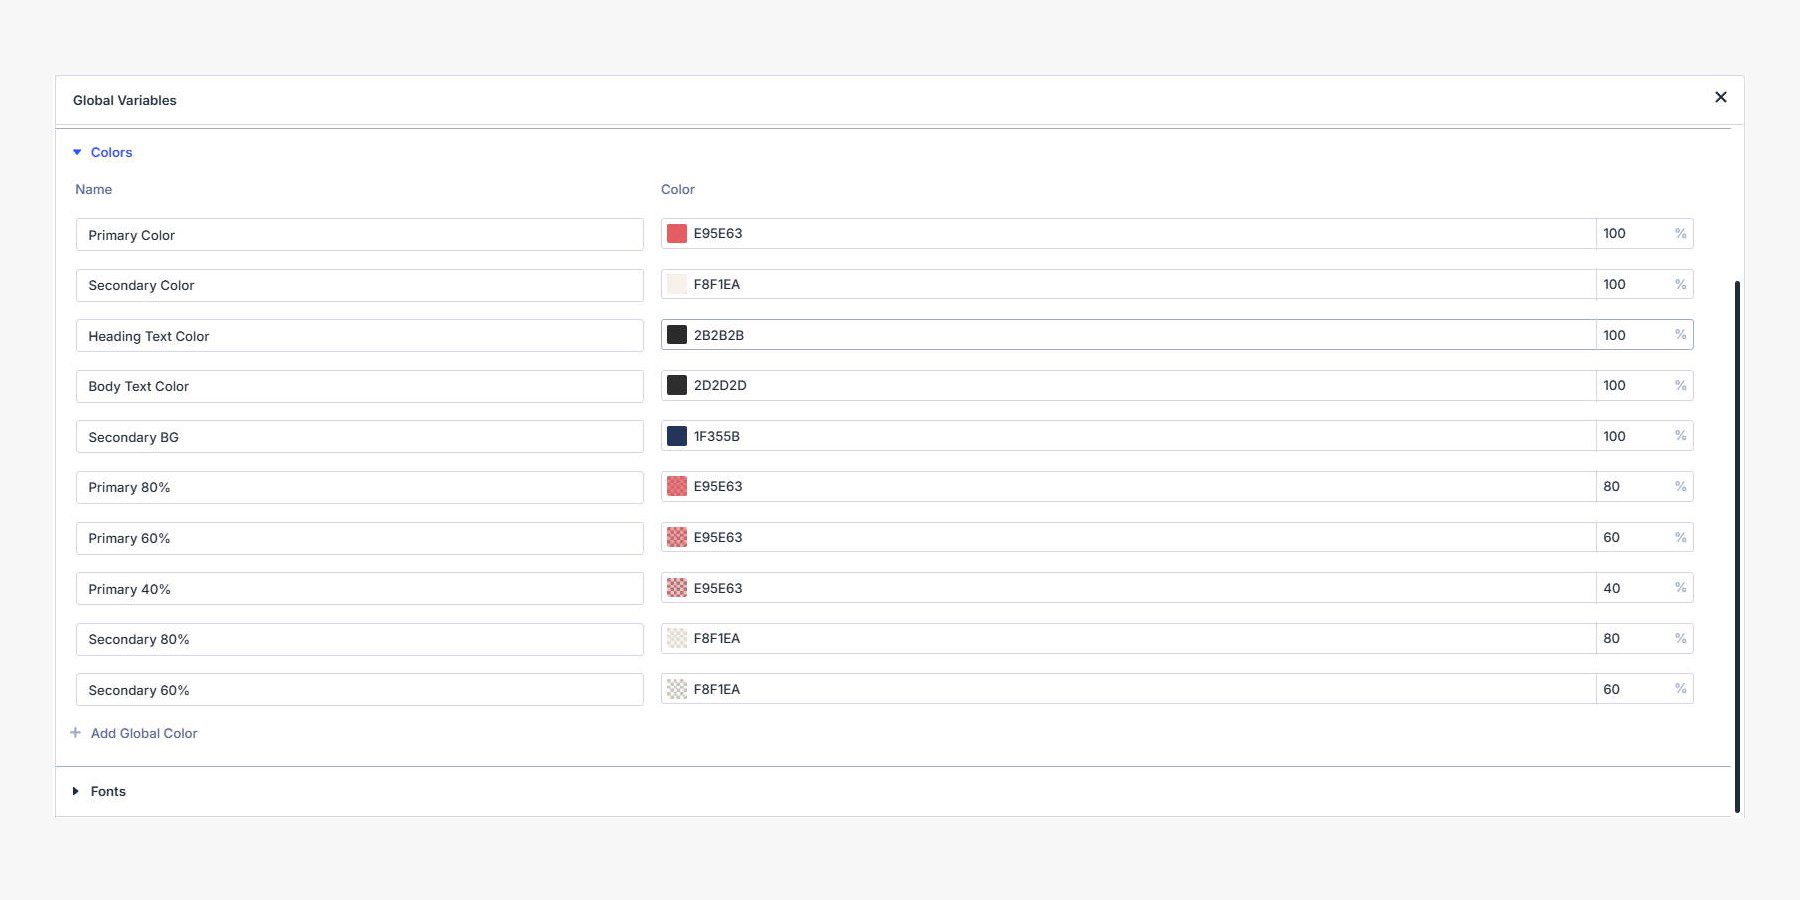1800x900 pixels.
Task: Open the Secondary 60% color swatch
Action: pyautogui.click(x=676, y=688)
